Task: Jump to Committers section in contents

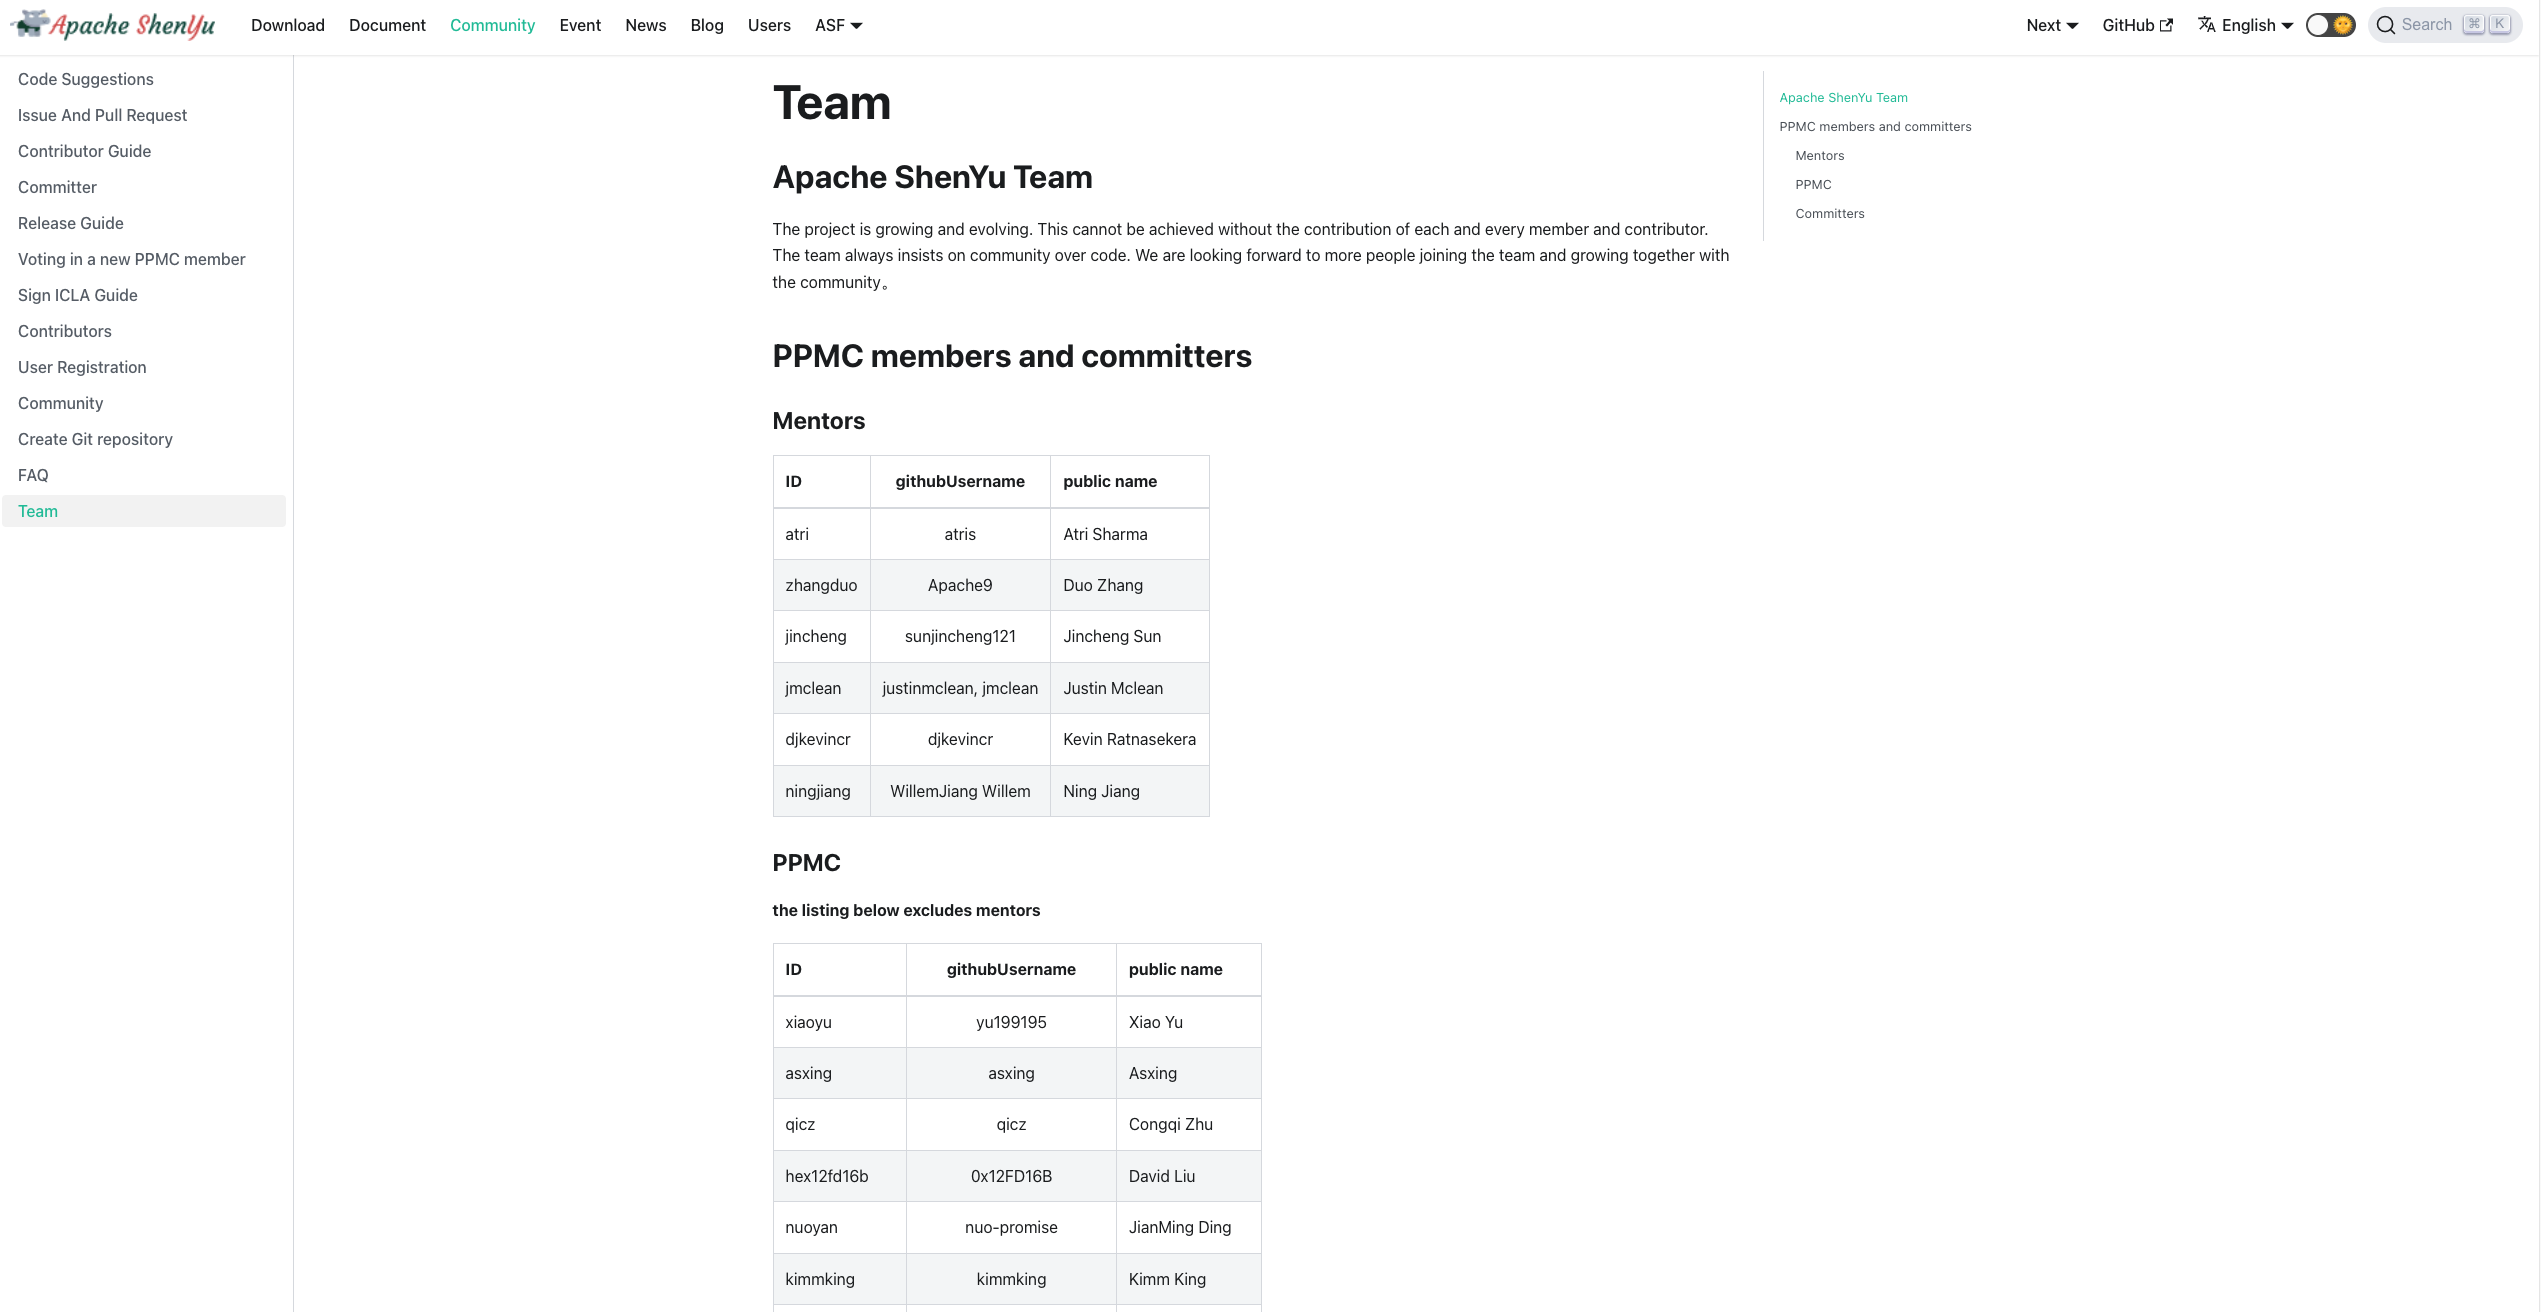Action: [1829, 213]
